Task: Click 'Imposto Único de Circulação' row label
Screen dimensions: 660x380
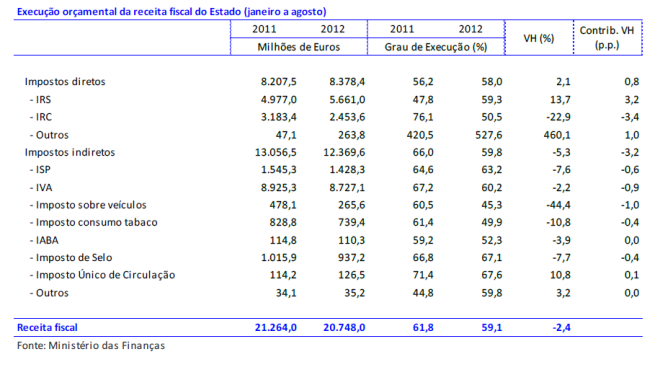Action: [x=105, y=275]
